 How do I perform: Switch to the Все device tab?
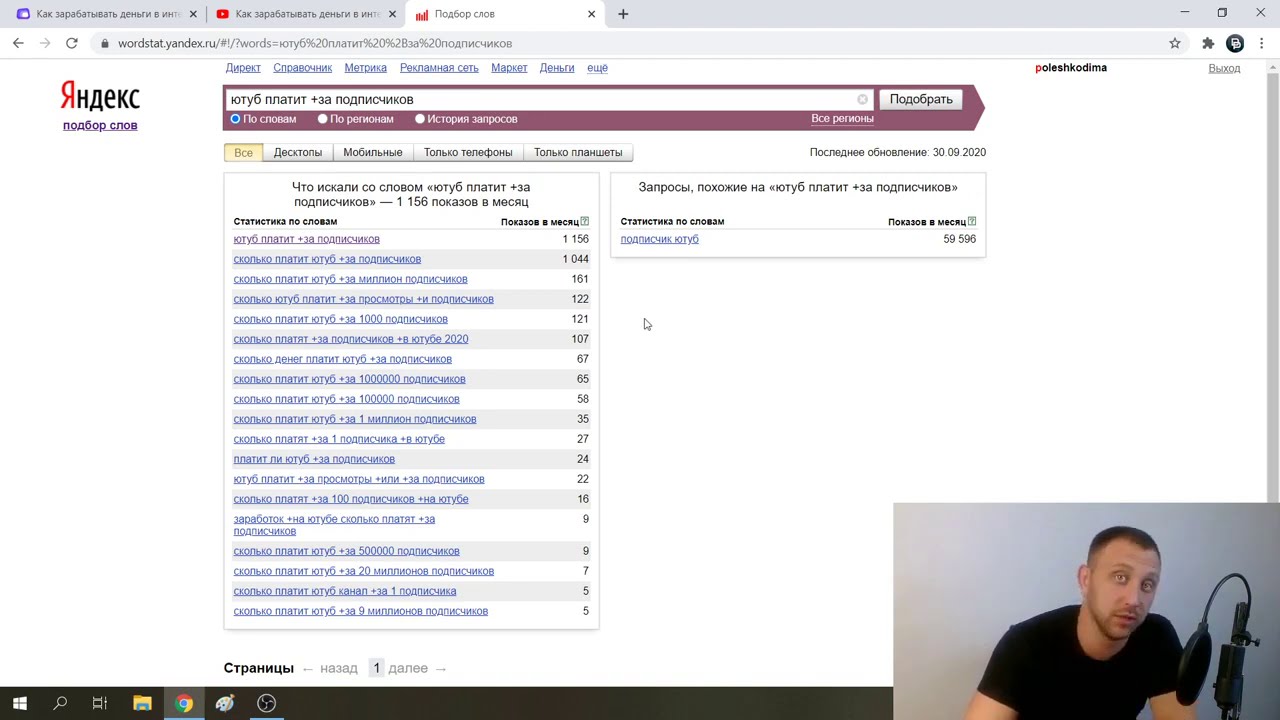click(x=243, y=152)
